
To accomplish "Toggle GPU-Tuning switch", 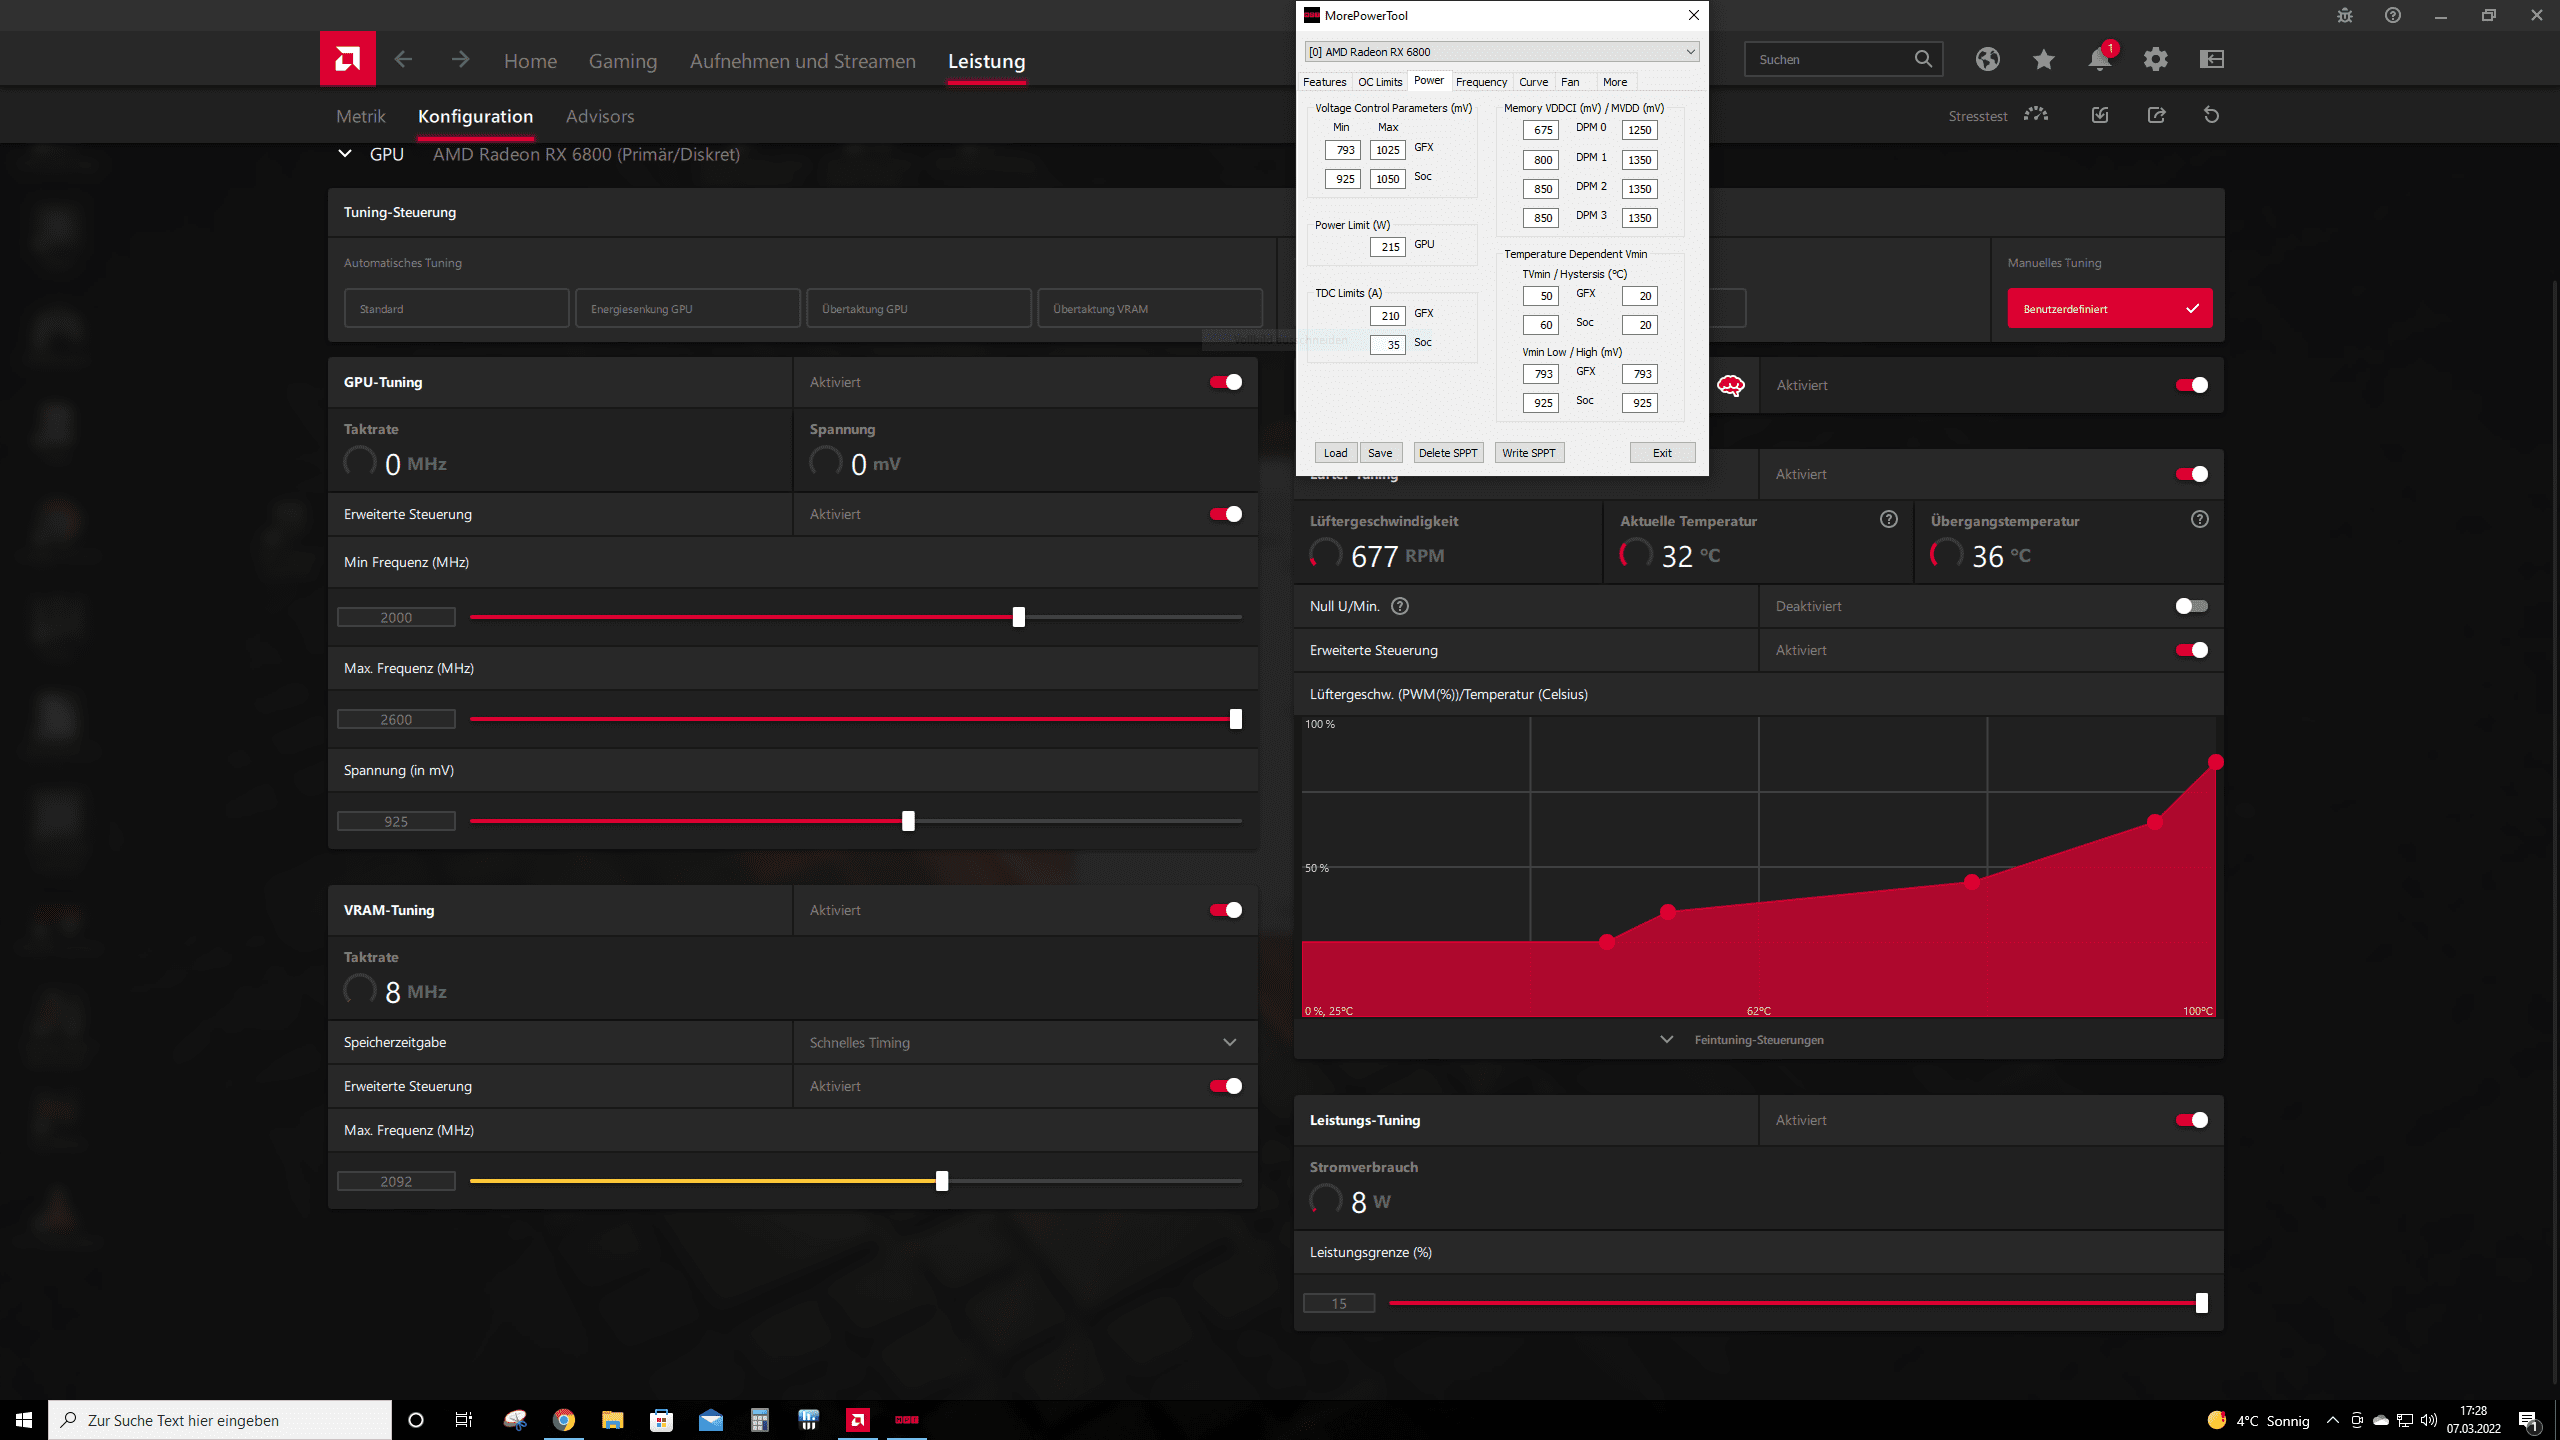I will tap(1226, 382).
